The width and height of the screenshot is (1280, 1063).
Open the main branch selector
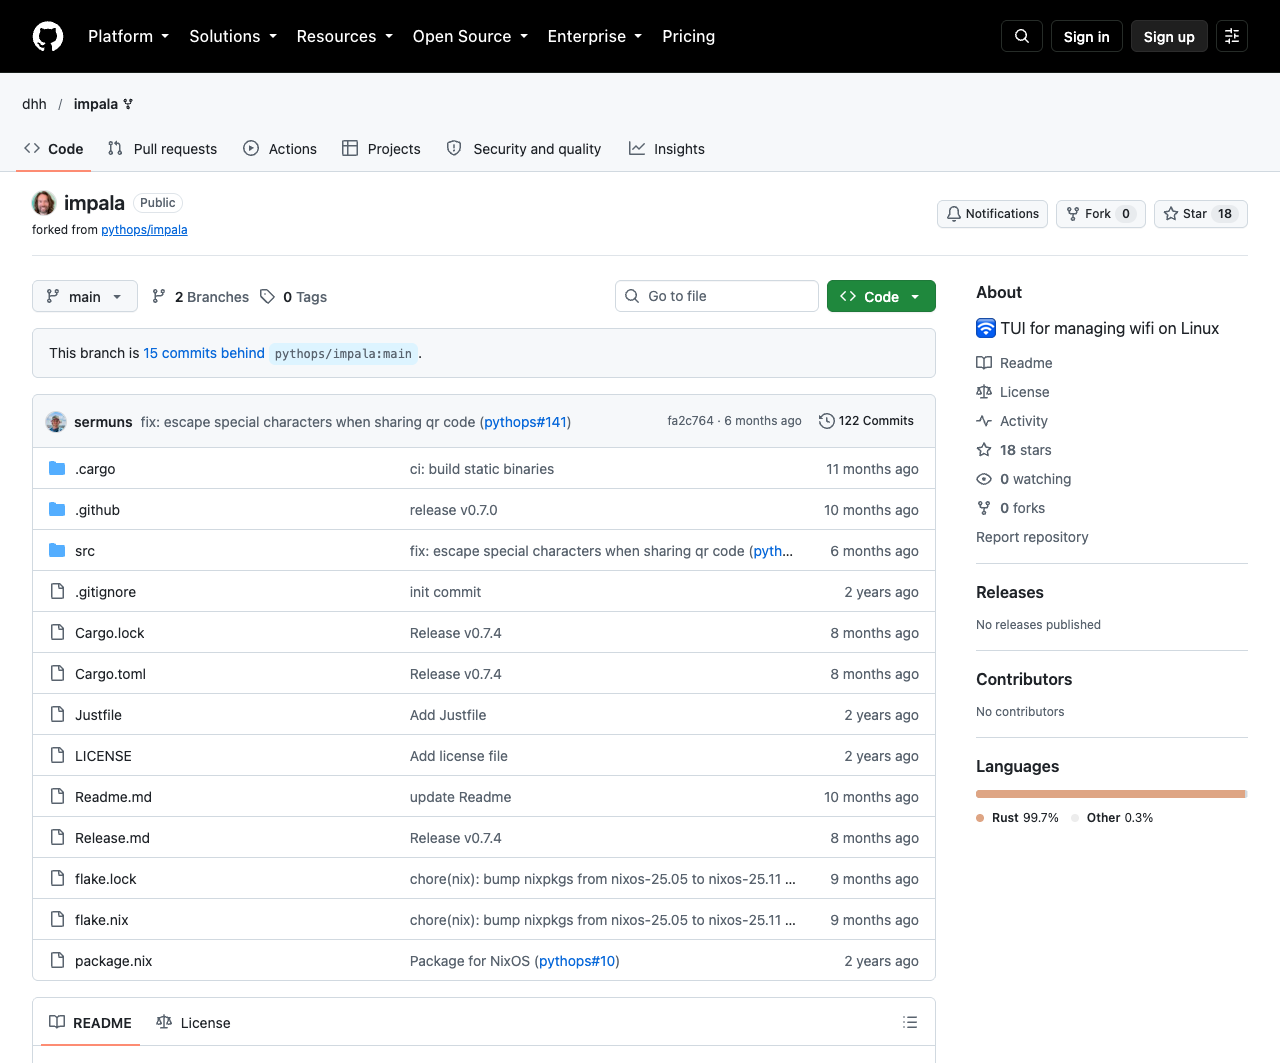tap(85, 296)
